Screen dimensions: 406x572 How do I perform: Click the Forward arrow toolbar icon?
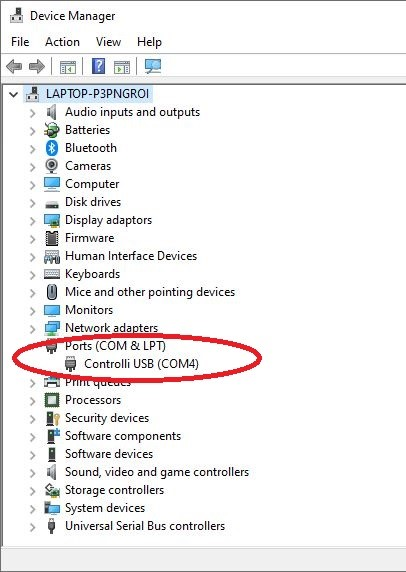pos(37,66)
